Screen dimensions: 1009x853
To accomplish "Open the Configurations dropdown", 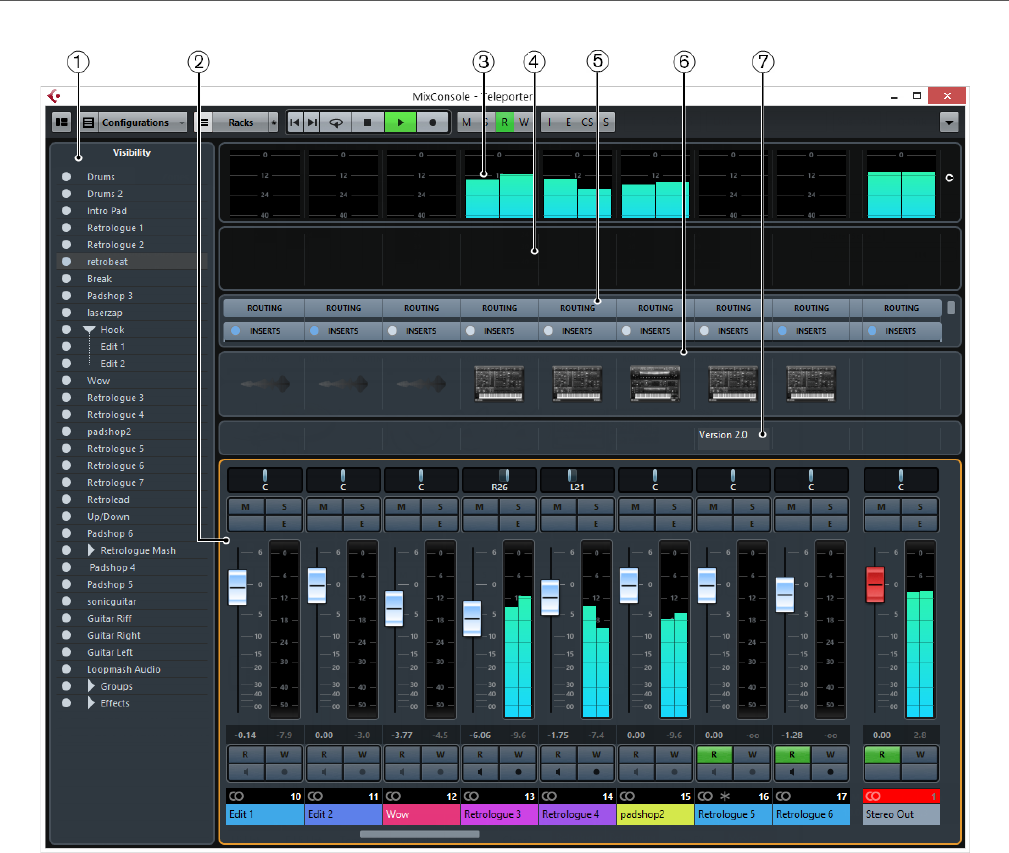I will click(135, 122).
